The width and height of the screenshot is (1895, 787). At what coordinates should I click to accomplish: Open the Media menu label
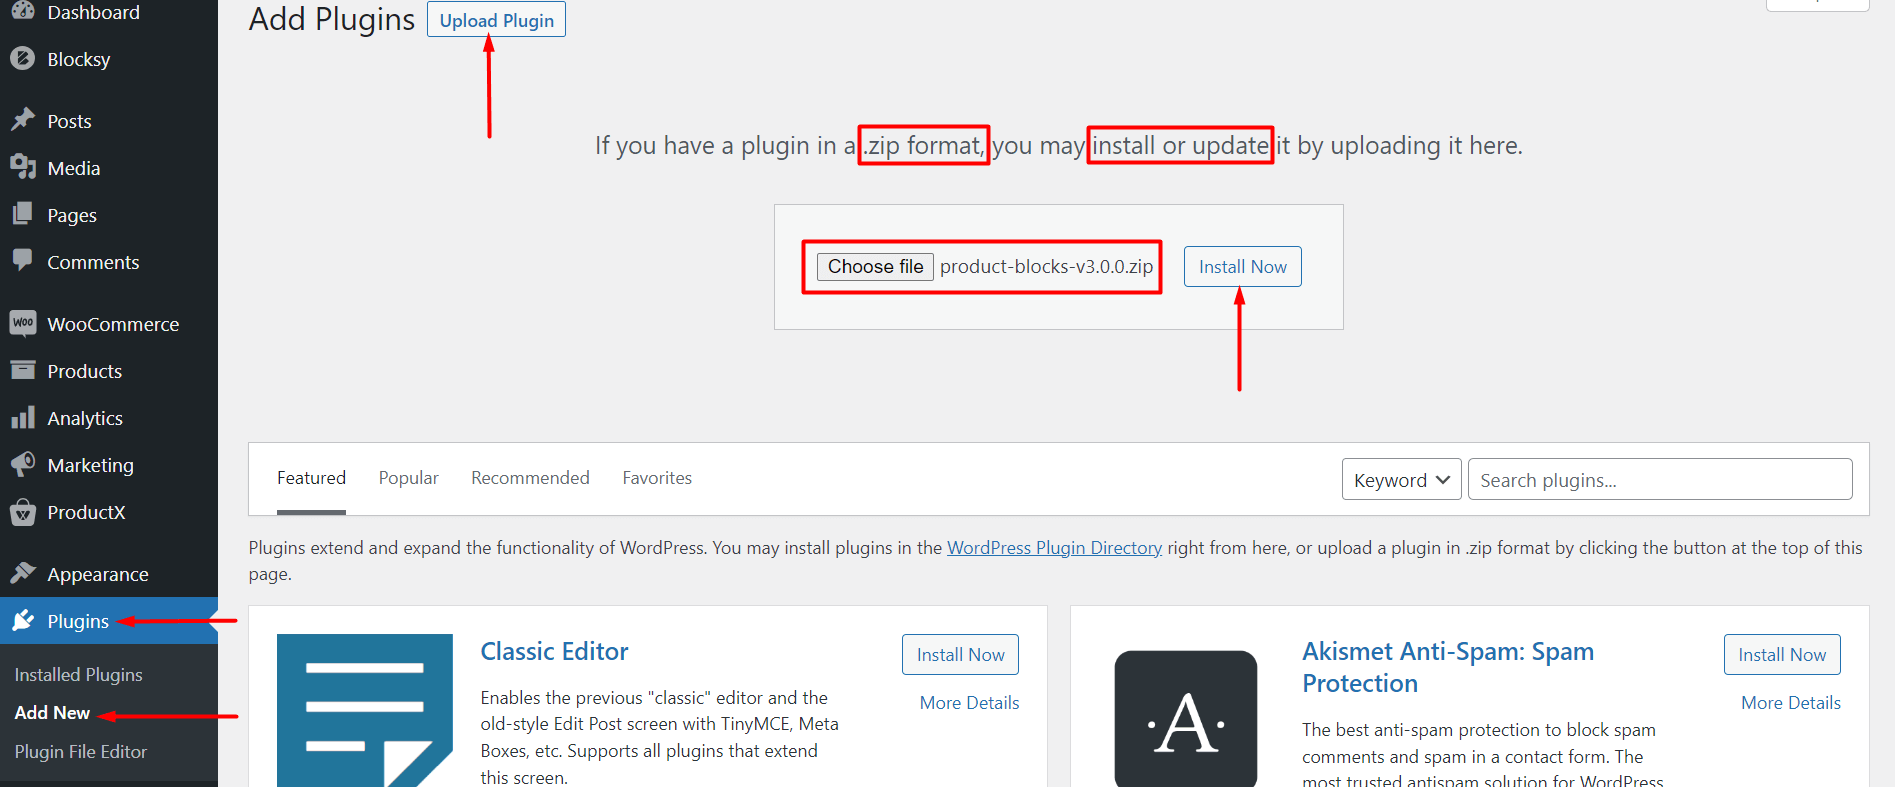pos(74,168)
